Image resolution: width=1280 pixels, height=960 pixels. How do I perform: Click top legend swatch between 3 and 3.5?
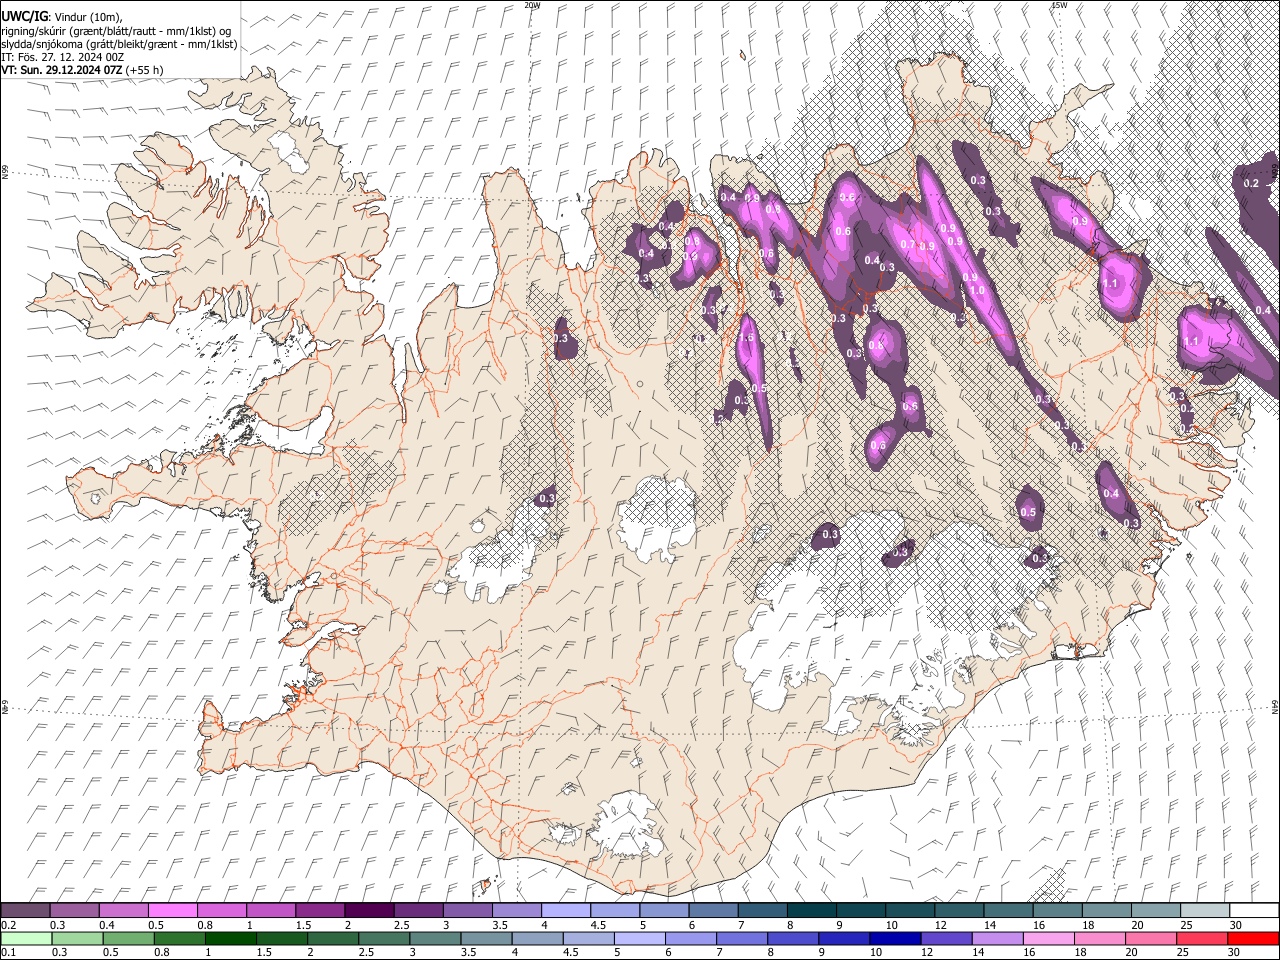[466, 911]
